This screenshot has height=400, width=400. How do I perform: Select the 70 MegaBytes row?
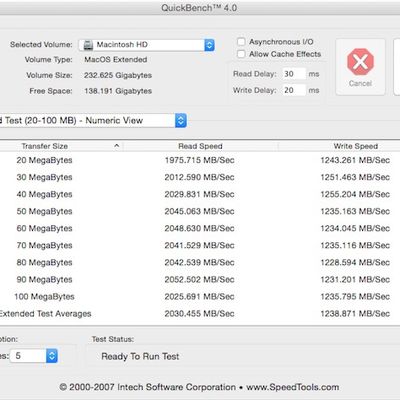(200, 245)
